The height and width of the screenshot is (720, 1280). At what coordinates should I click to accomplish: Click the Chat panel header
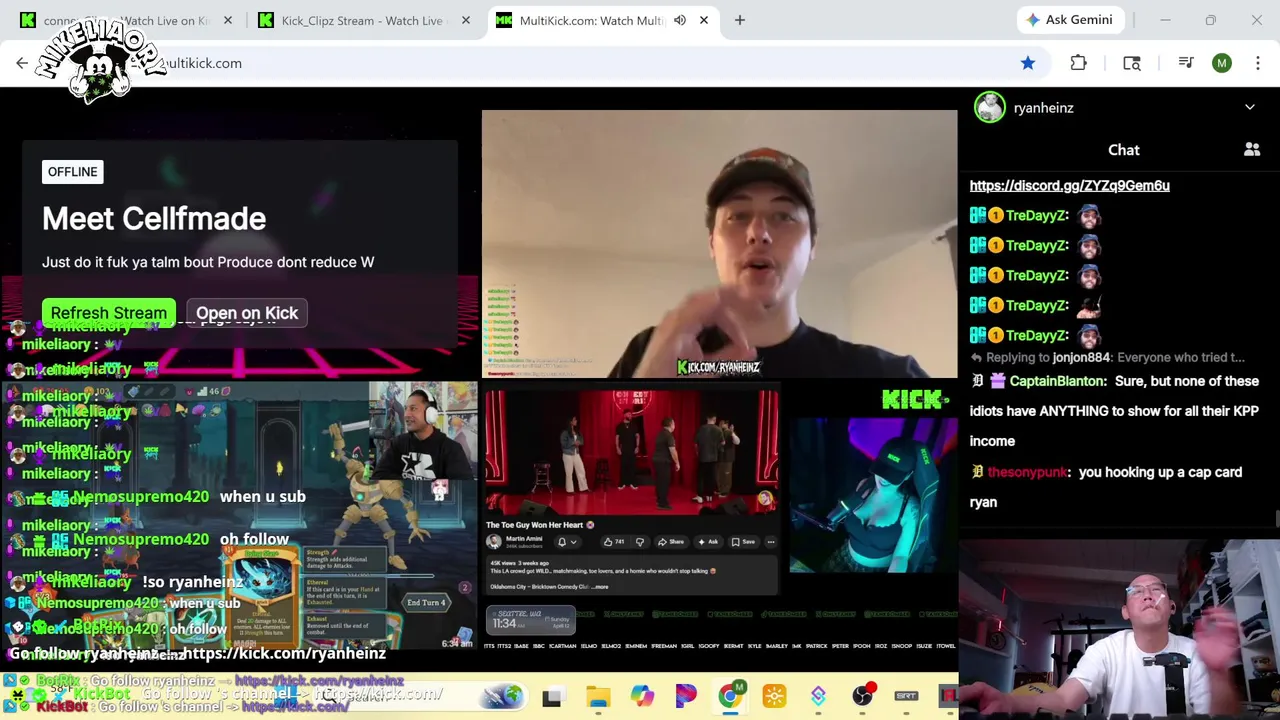click(1124, 150)
